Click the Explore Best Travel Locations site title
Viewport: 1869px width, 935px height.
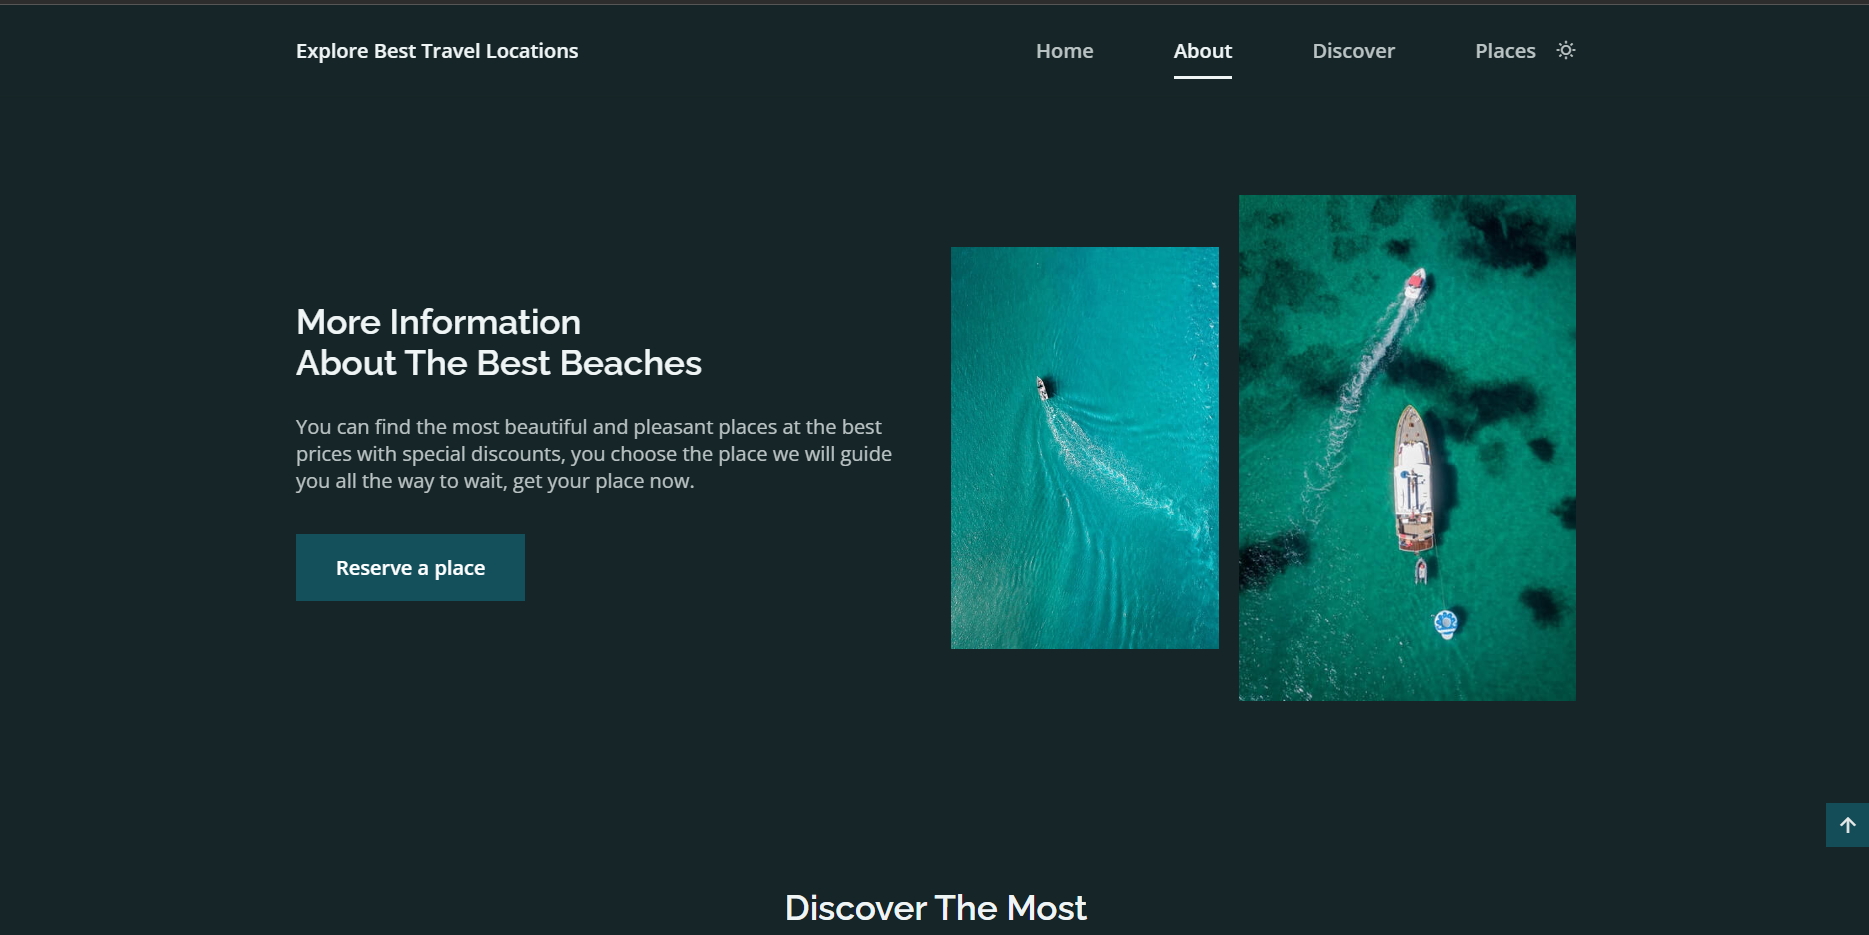[x=437, y=50]
